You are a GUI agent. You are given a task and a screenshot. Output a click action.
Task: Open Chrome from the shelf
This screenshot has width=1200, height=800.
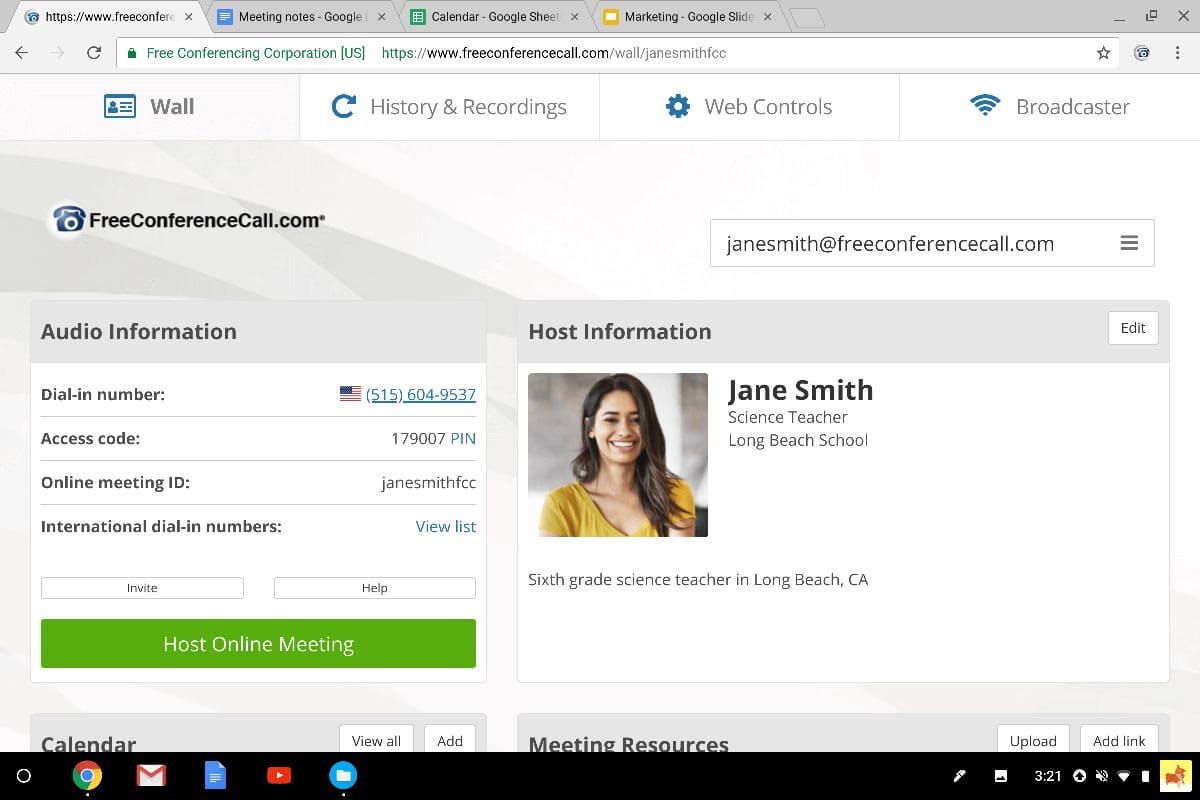[87, 775]
